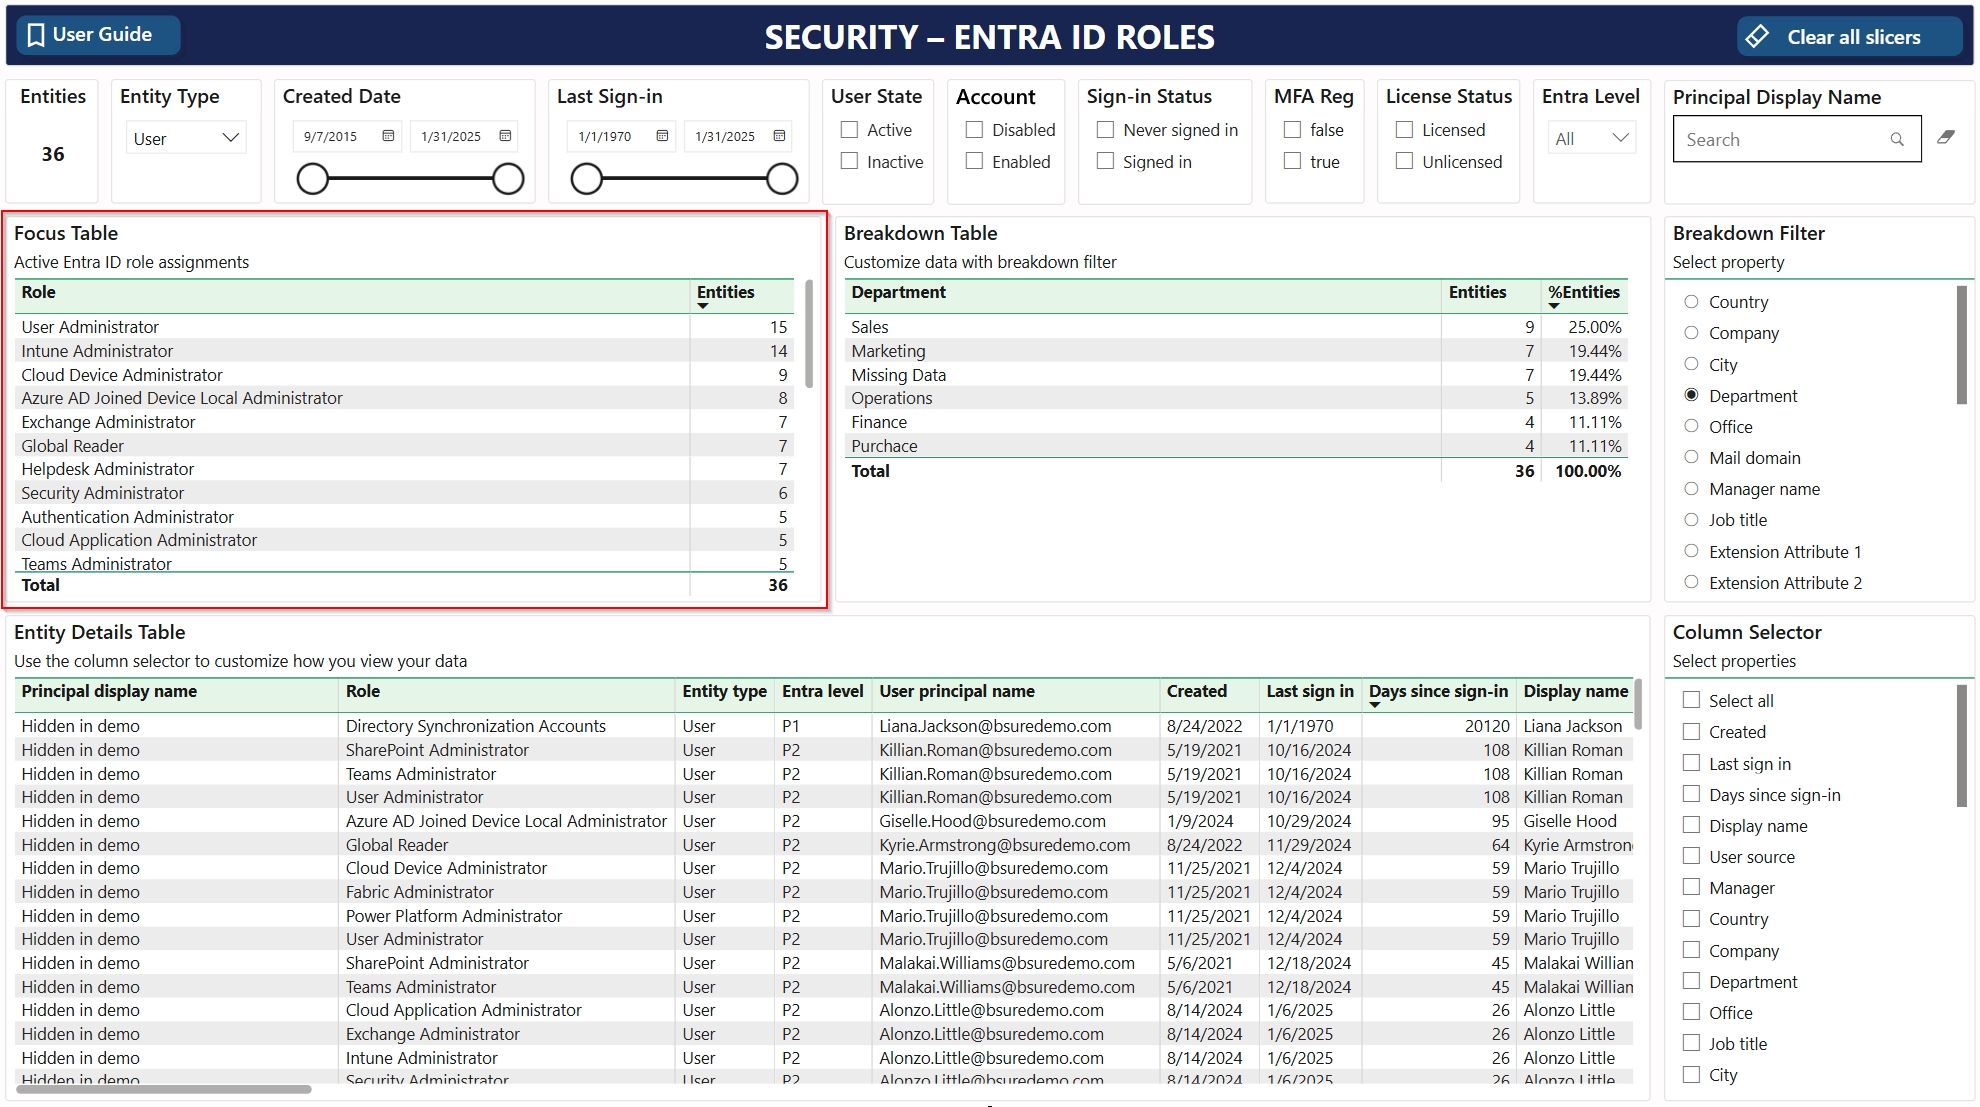1980x1107 pixels.
Task: Open calendar for Last Sign-in end
Action: [779, 136]
